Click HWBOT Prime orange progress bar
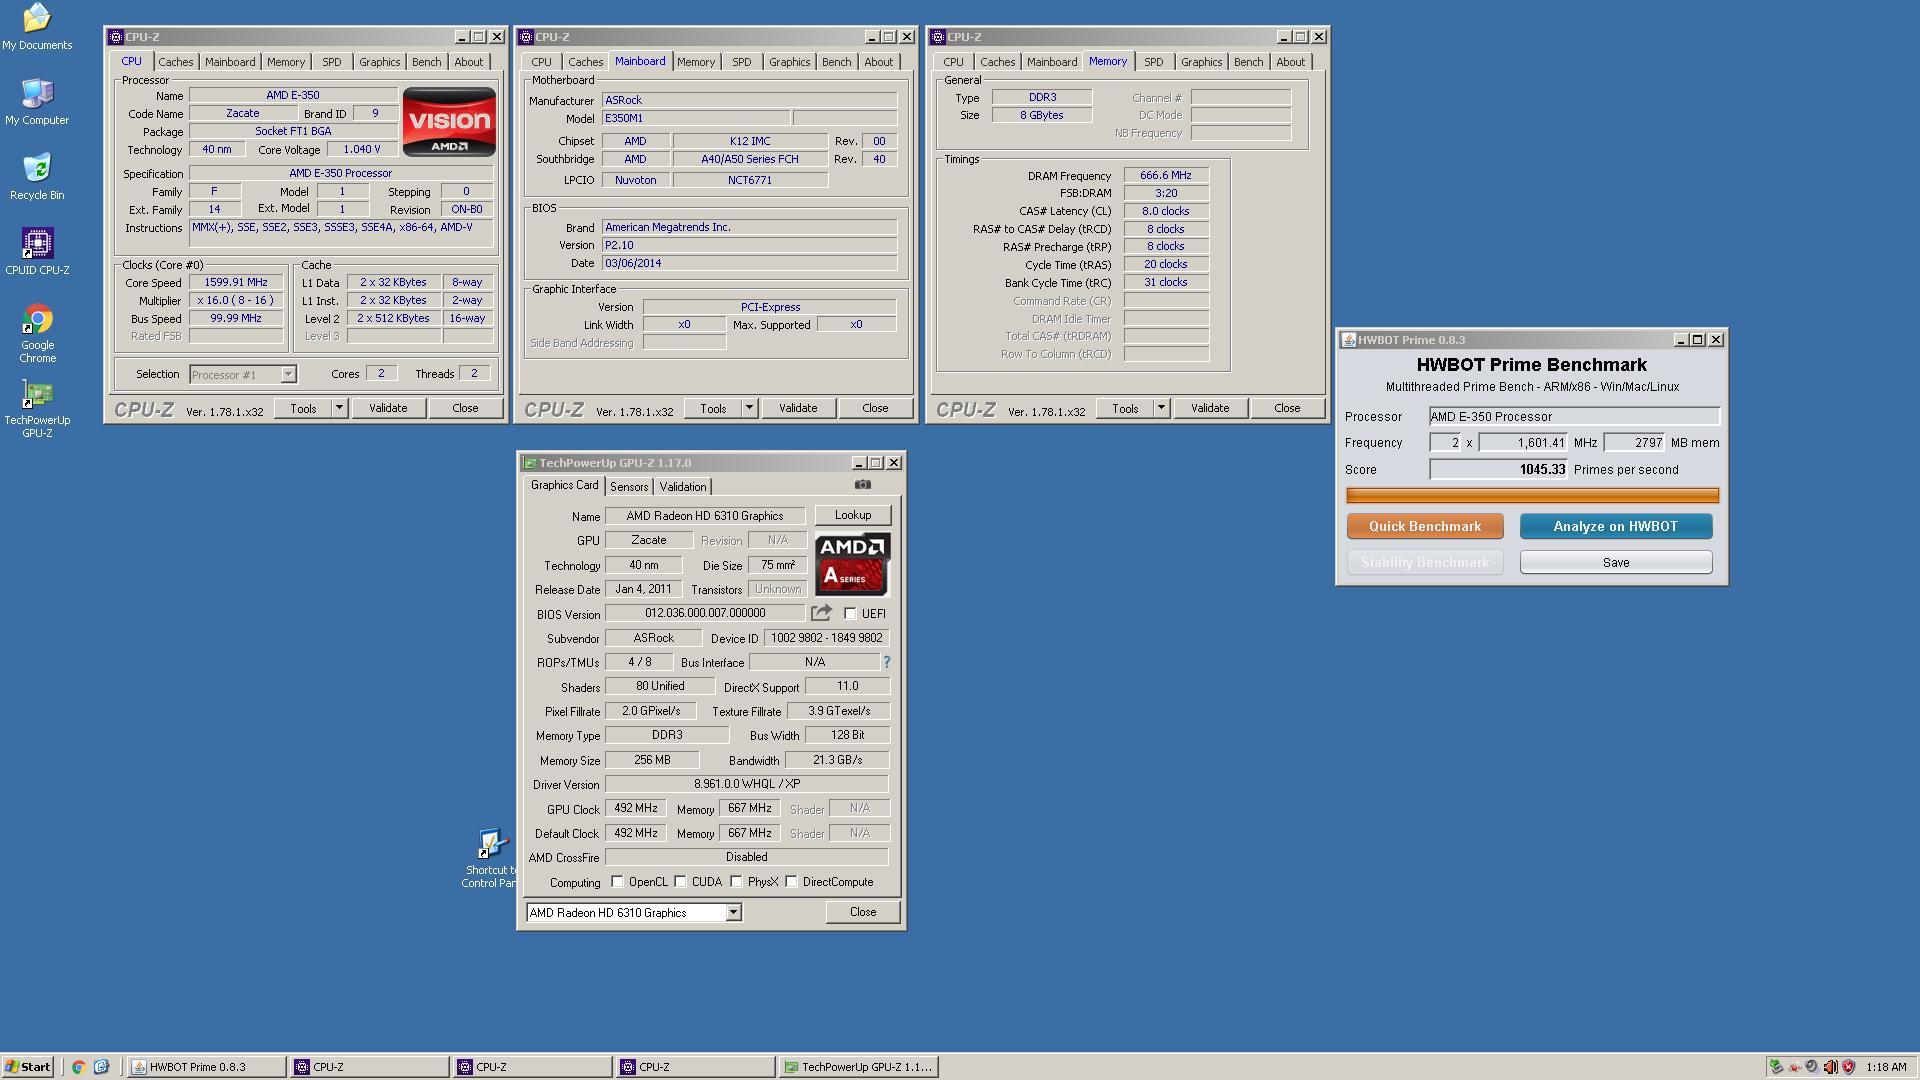 click(1532, 495)
